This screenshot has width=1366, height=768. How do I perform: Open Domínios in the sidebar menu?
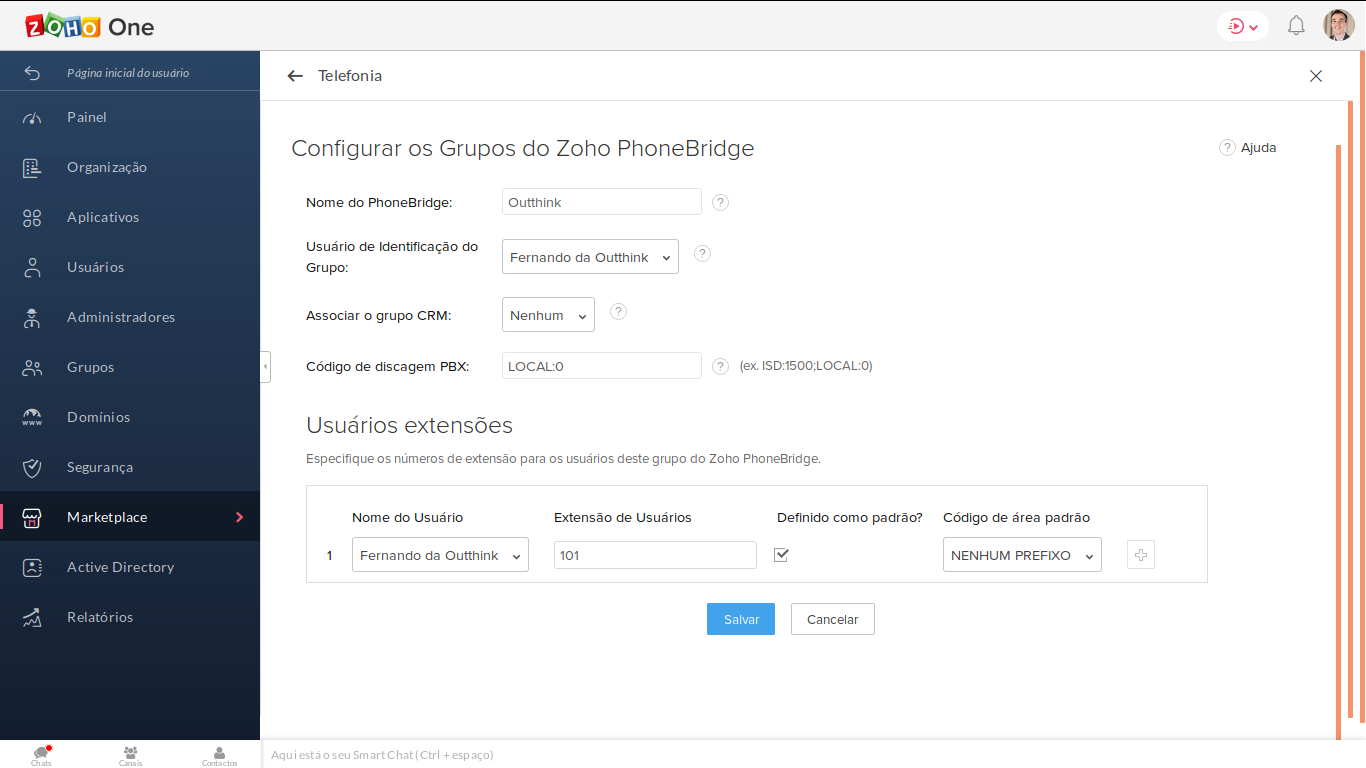coord(130,417)
